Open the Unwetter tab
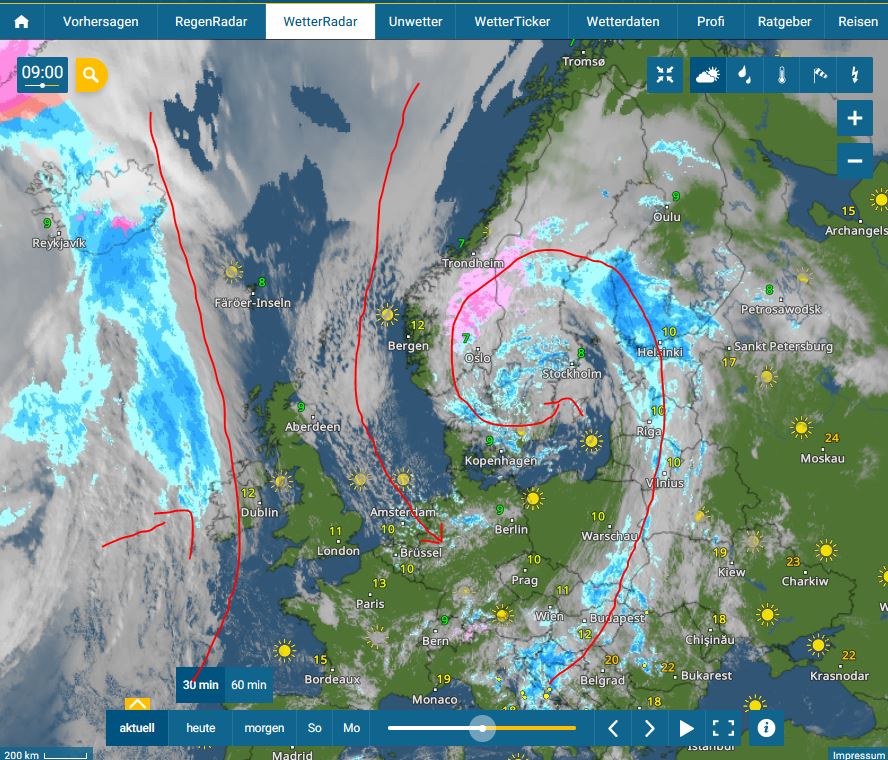This screenshot has height=760, width=888. (x=415, y=21)
